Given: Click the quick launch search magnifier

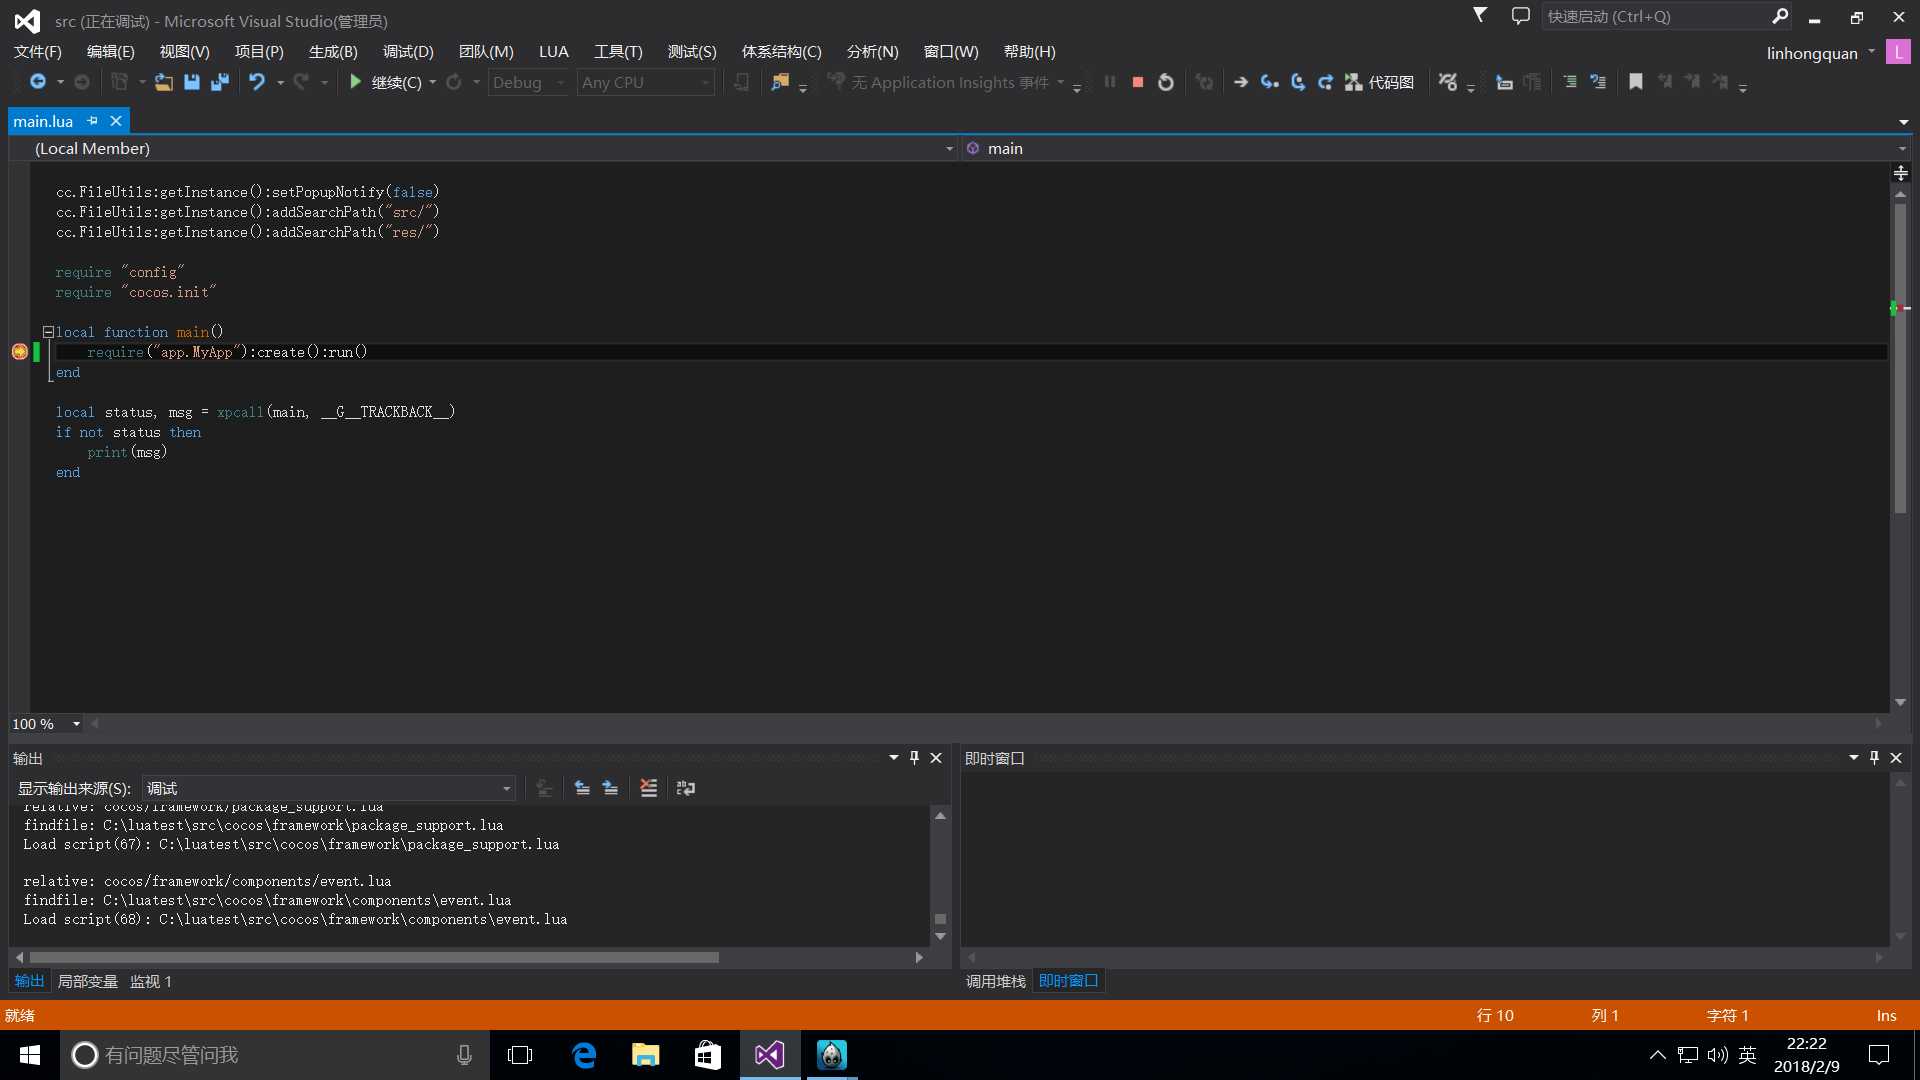Looking at the screenshot, I should [1780, 16].
